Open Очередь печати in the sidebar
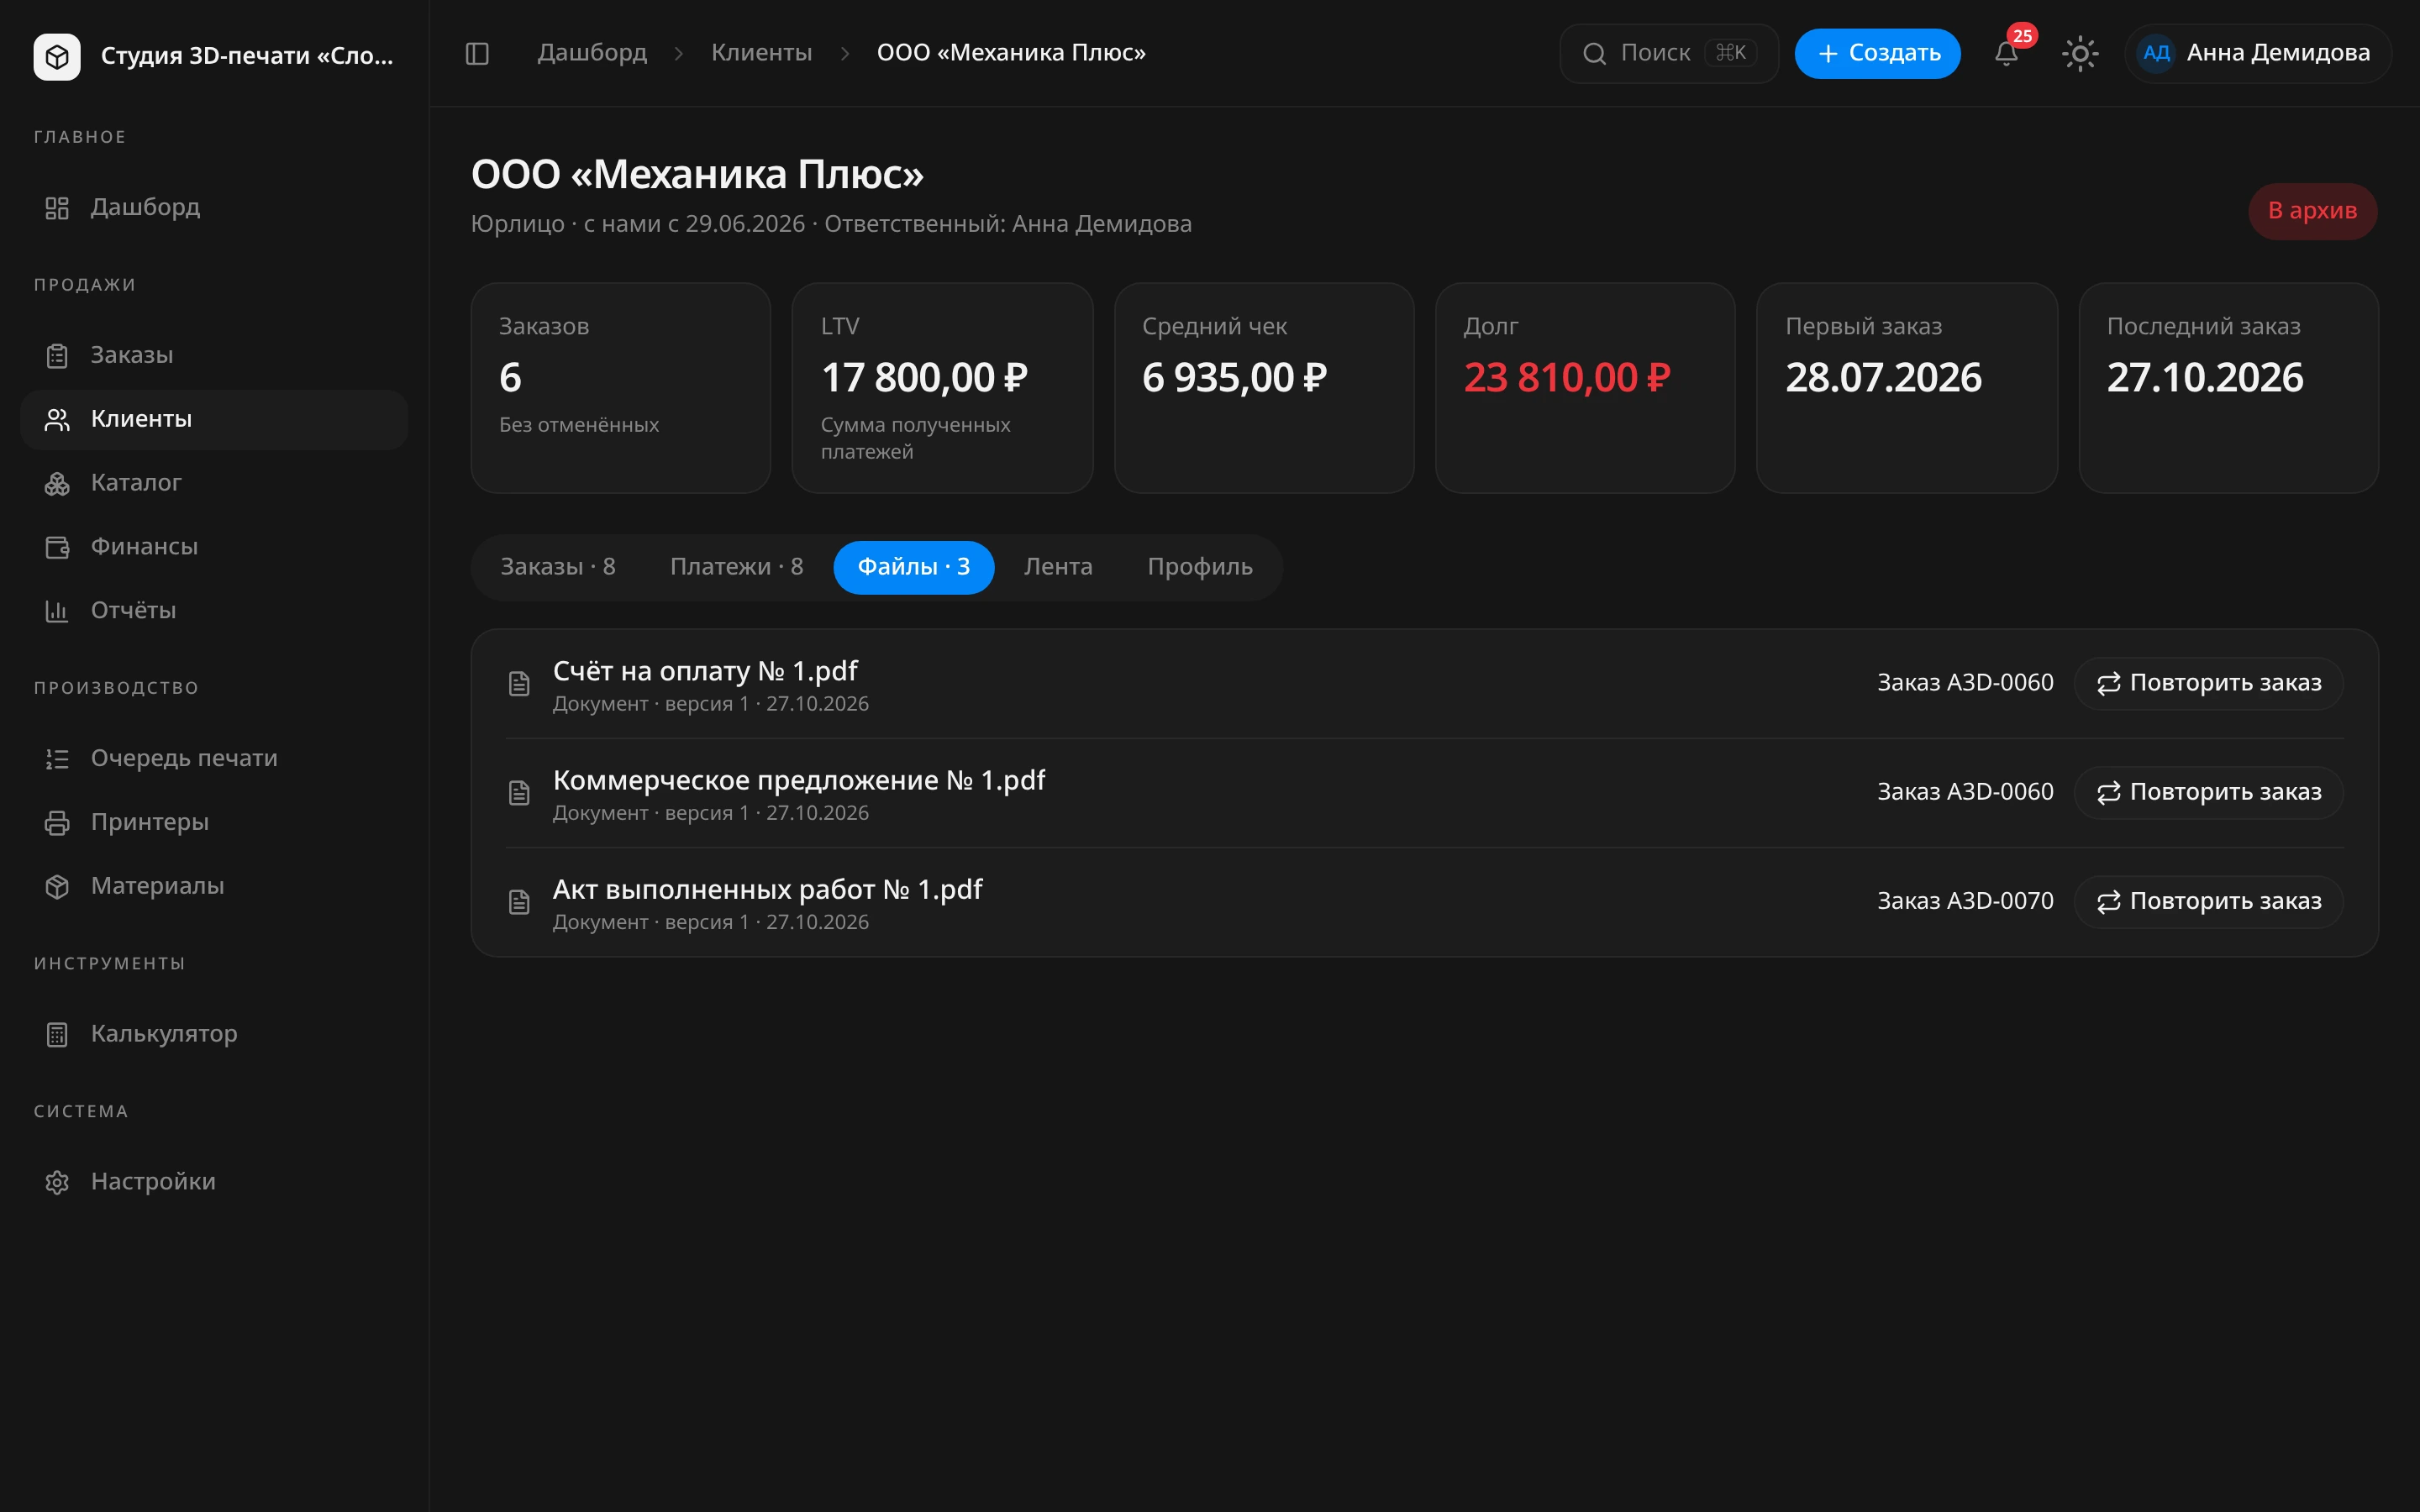Screen dimensions: 2420x1512 [x=214, y=758]
